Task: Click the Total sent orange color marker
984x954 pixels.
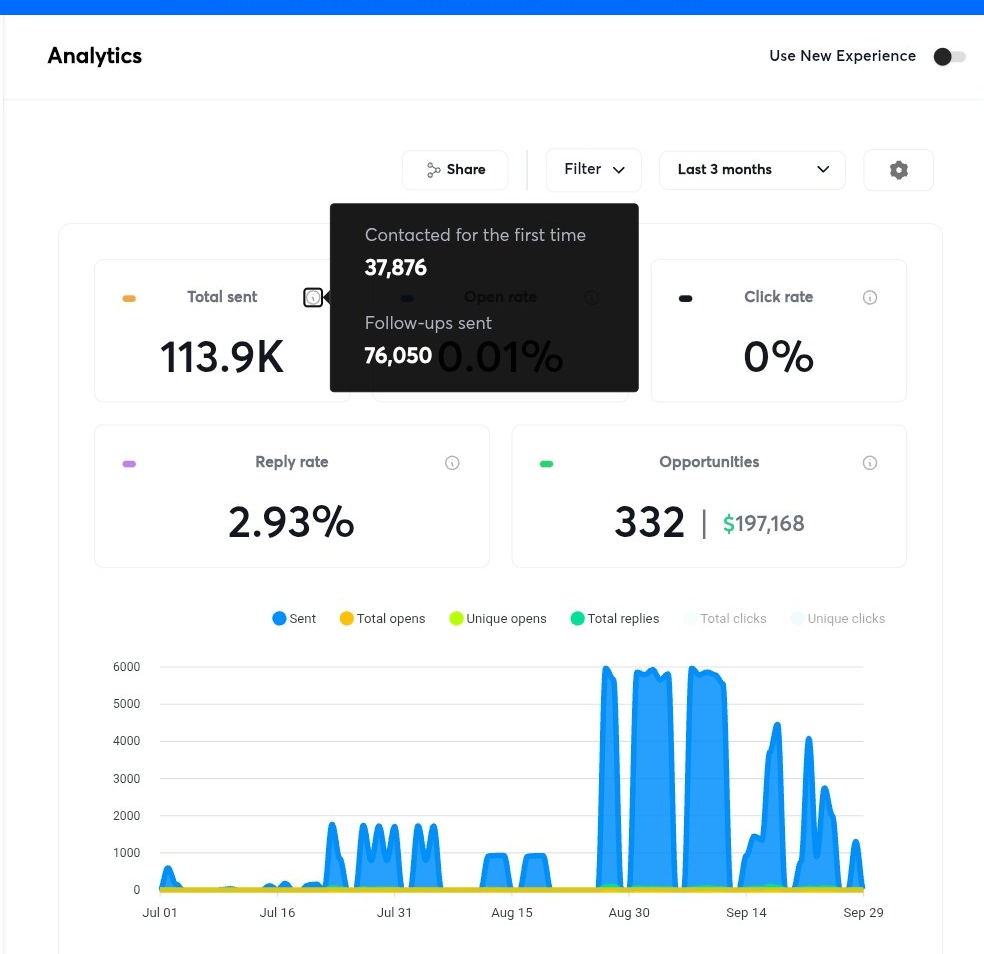Action: pyautogui.click(x=129, y=298)
